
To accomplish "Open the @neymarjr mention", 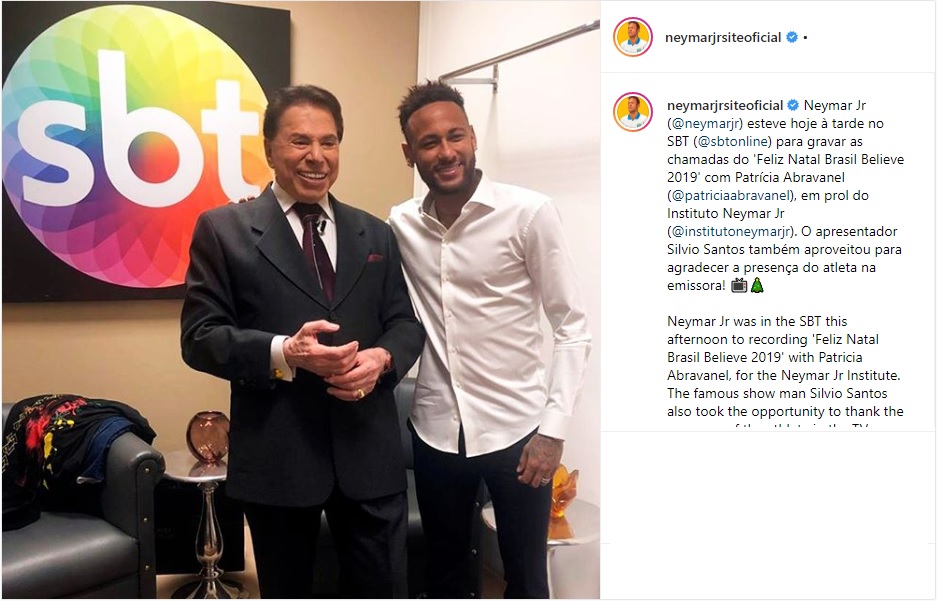I will click(705, 124).
